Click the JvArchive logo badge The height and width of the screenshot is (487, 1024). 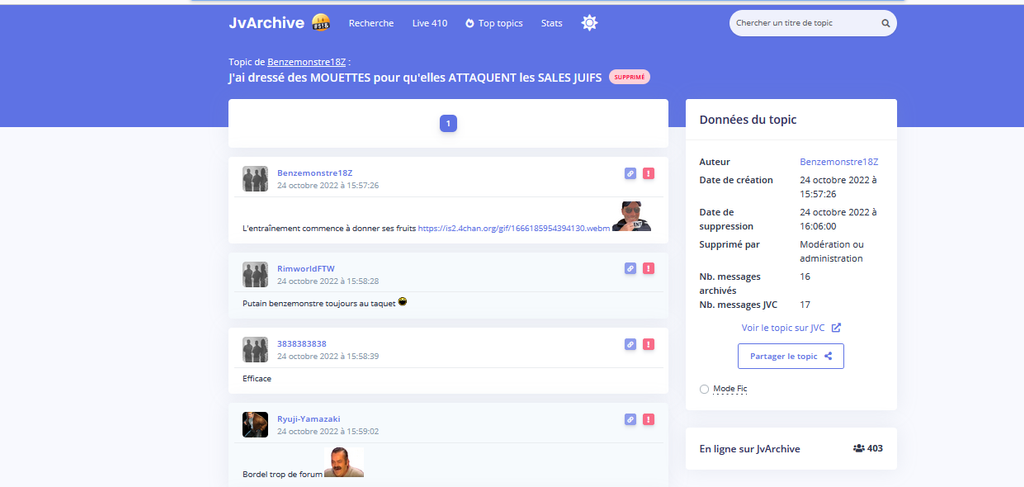click(321, 23)
